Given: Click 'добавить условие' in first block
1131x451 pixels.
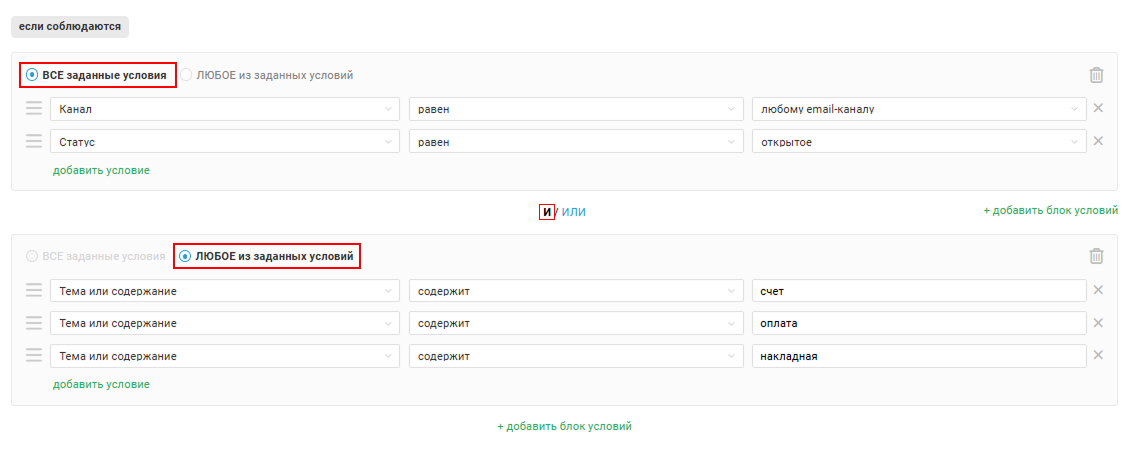Looking at the screenshot, I should [101, 170].
